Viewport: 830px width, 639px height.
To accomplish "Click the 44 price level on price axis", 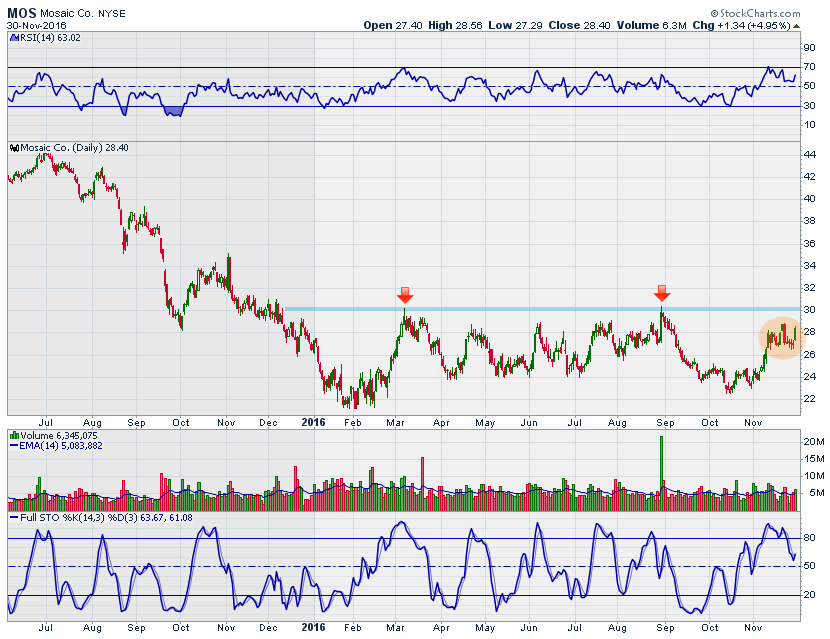I will (809, 155).
